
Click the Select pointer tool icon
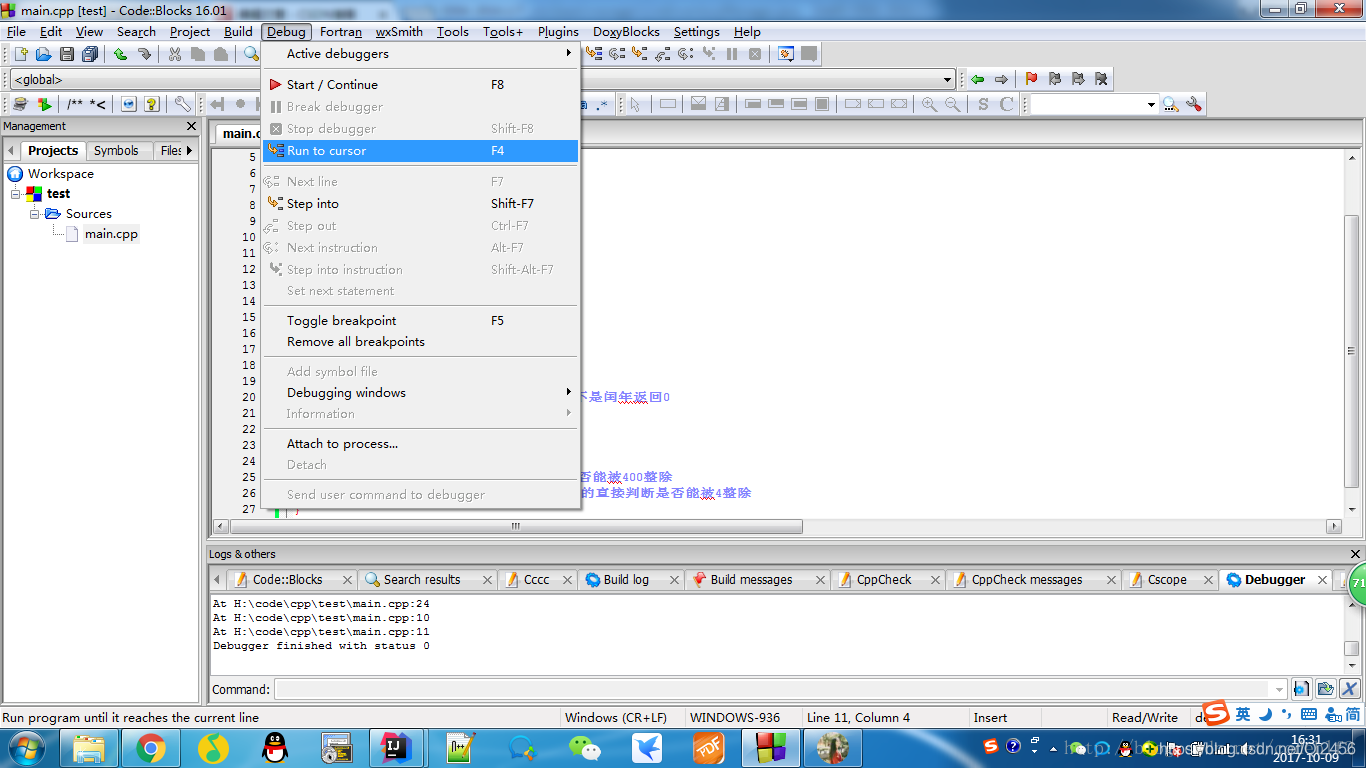(635, 104)
